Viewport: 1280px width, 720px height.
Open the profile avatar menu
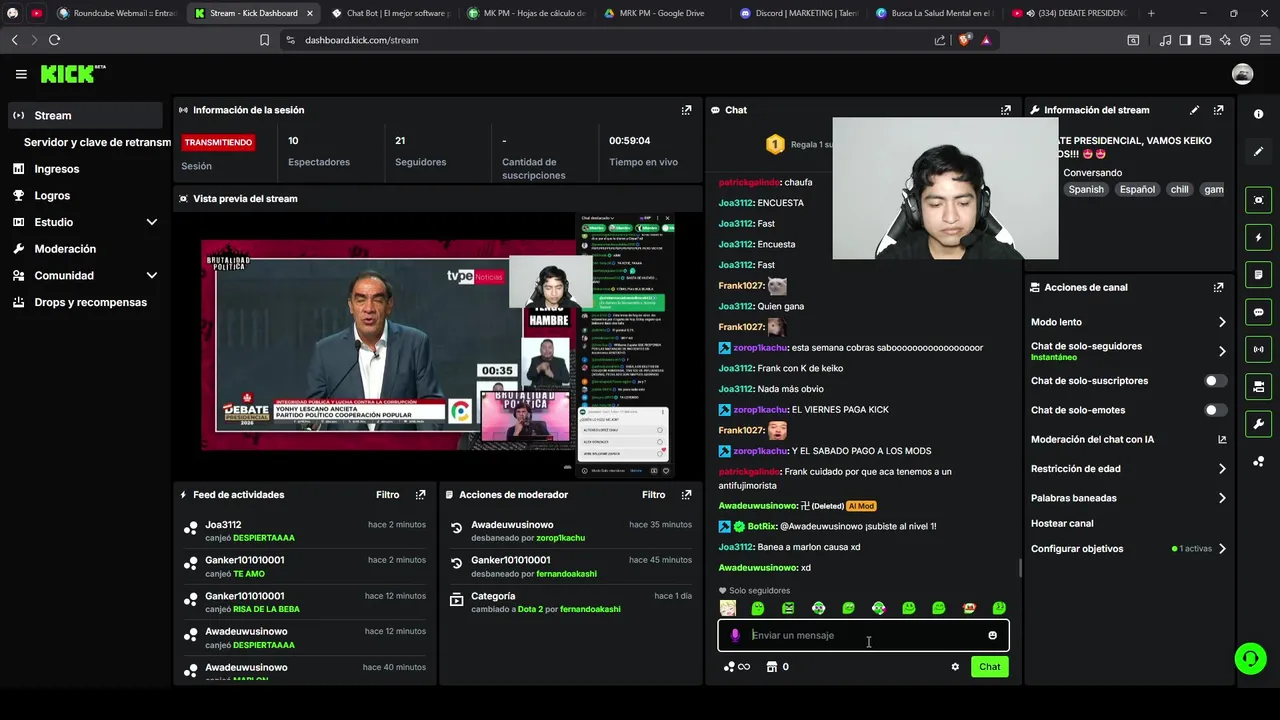point(1242,74)
